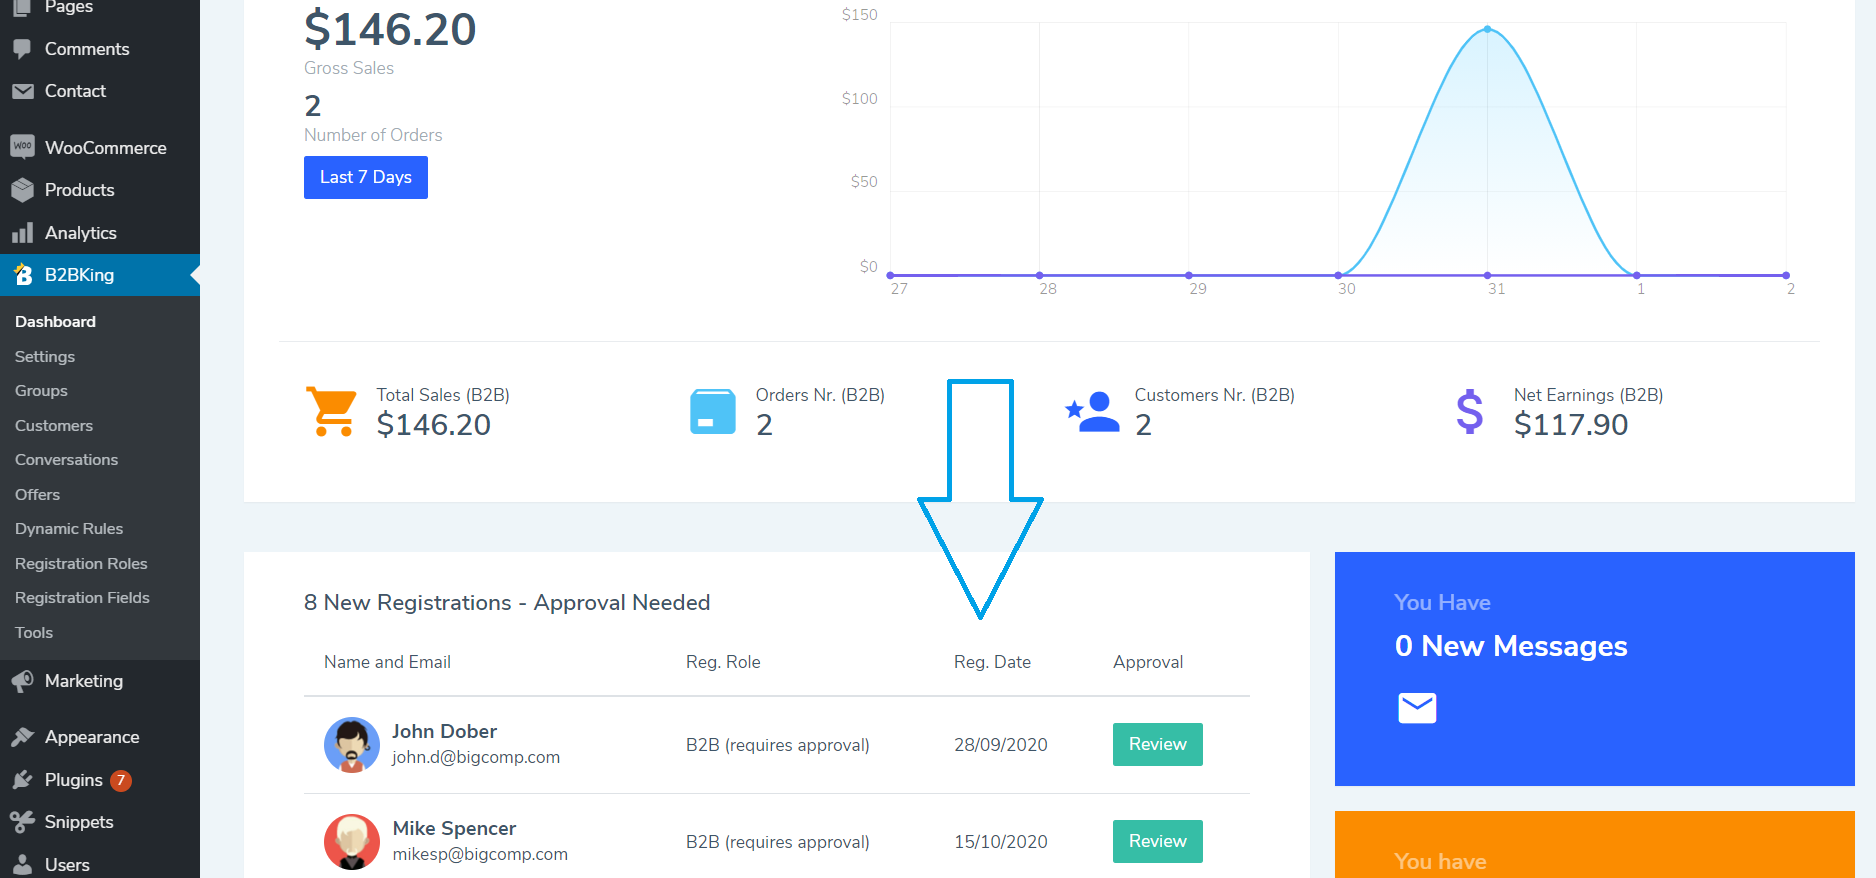Screen dimensions: 1876x878
Task: Click the Appearance paintbrush icon
Action: [x=22, y=737]
